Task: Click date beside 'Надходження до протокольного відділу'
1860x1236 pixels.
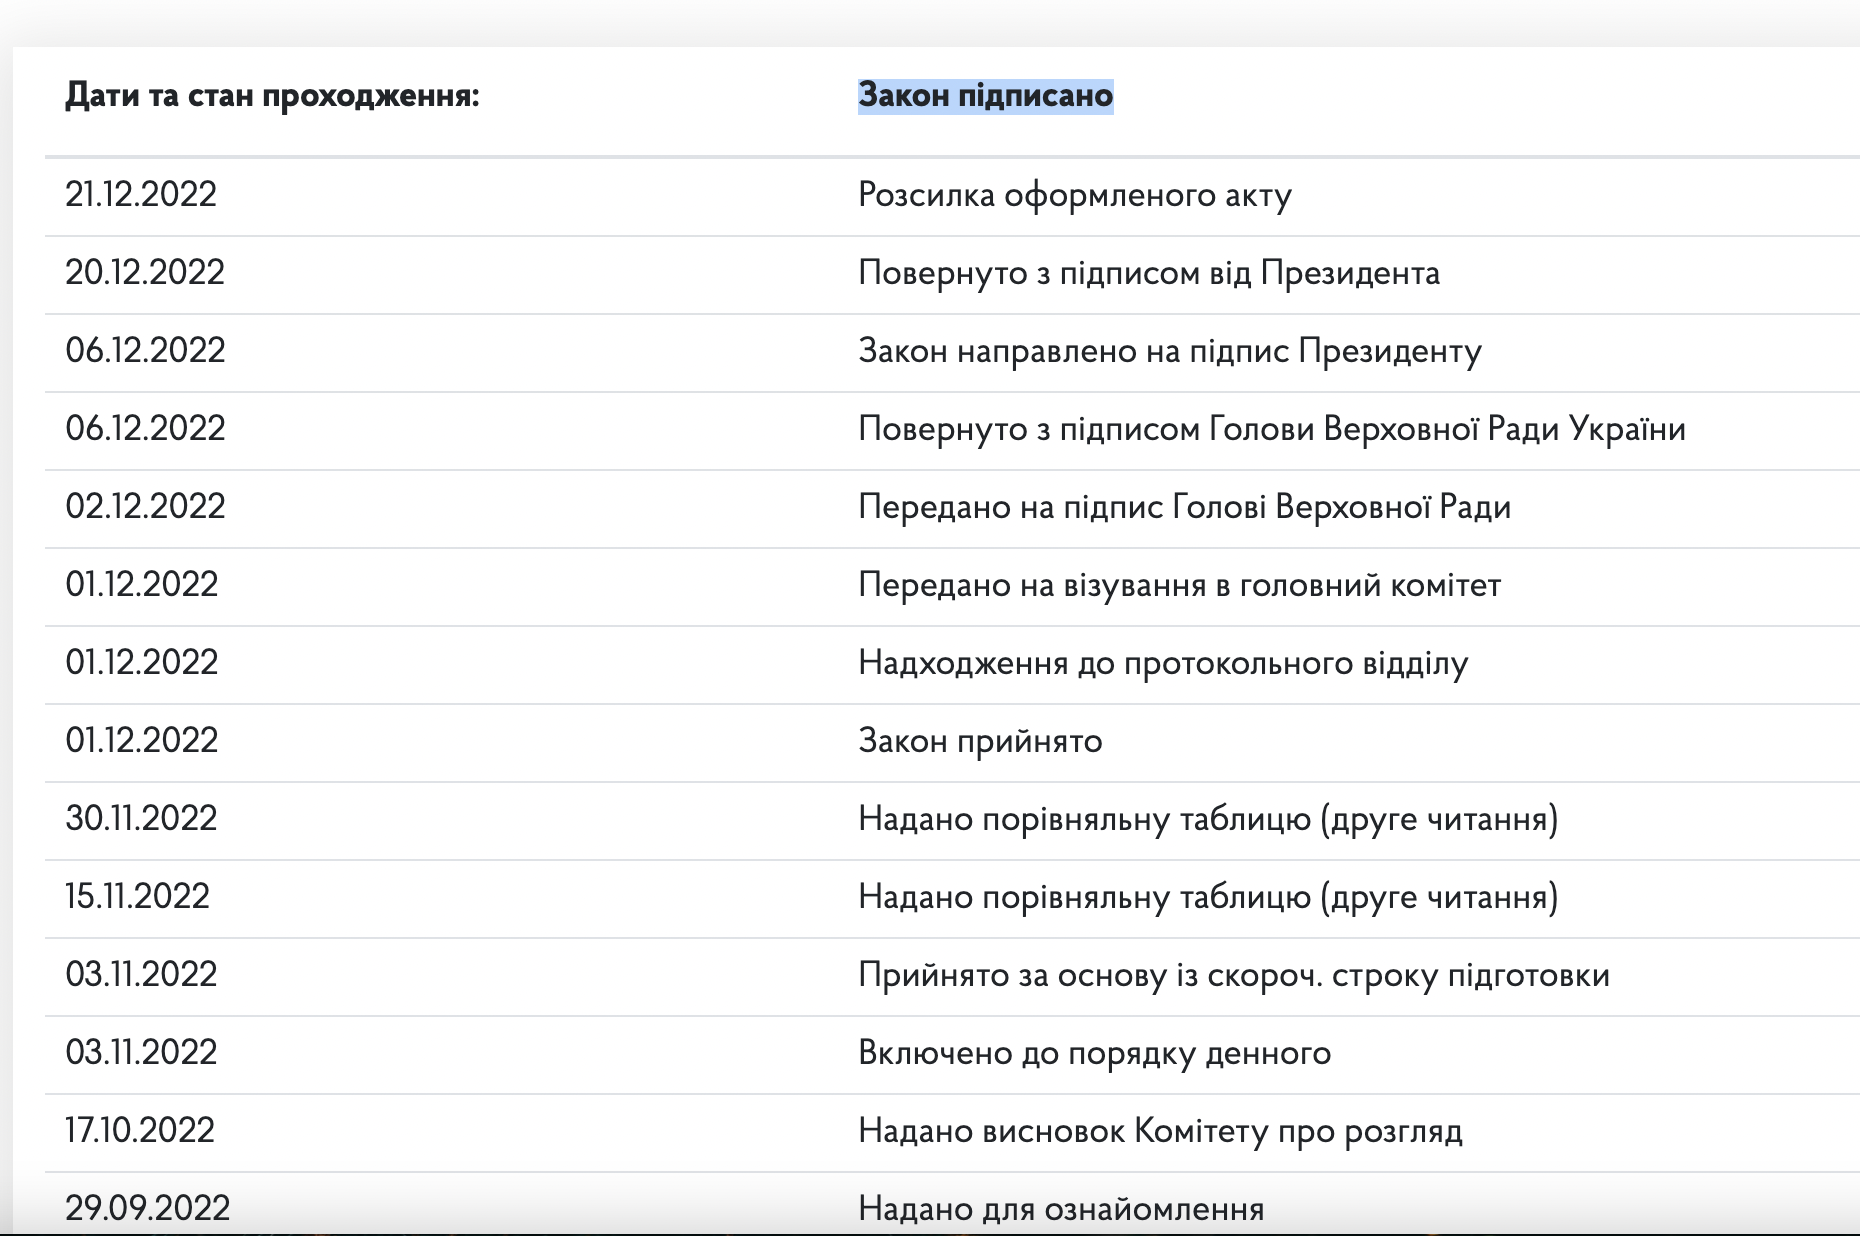Action: click(x=141, y=662)
